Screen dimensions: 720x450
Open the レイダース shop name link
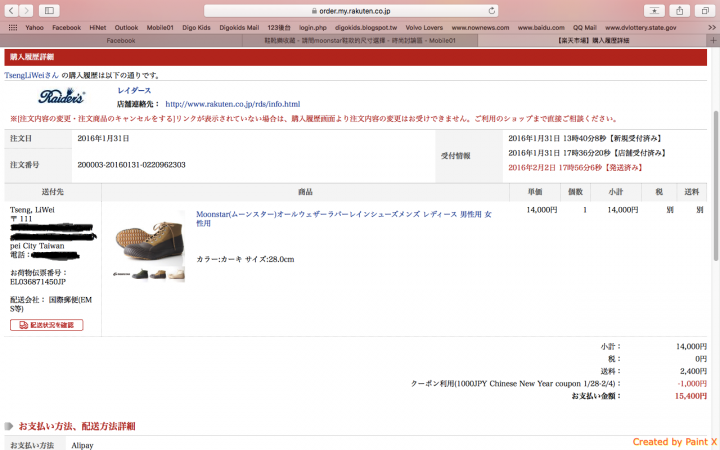(x=134, y=90)
